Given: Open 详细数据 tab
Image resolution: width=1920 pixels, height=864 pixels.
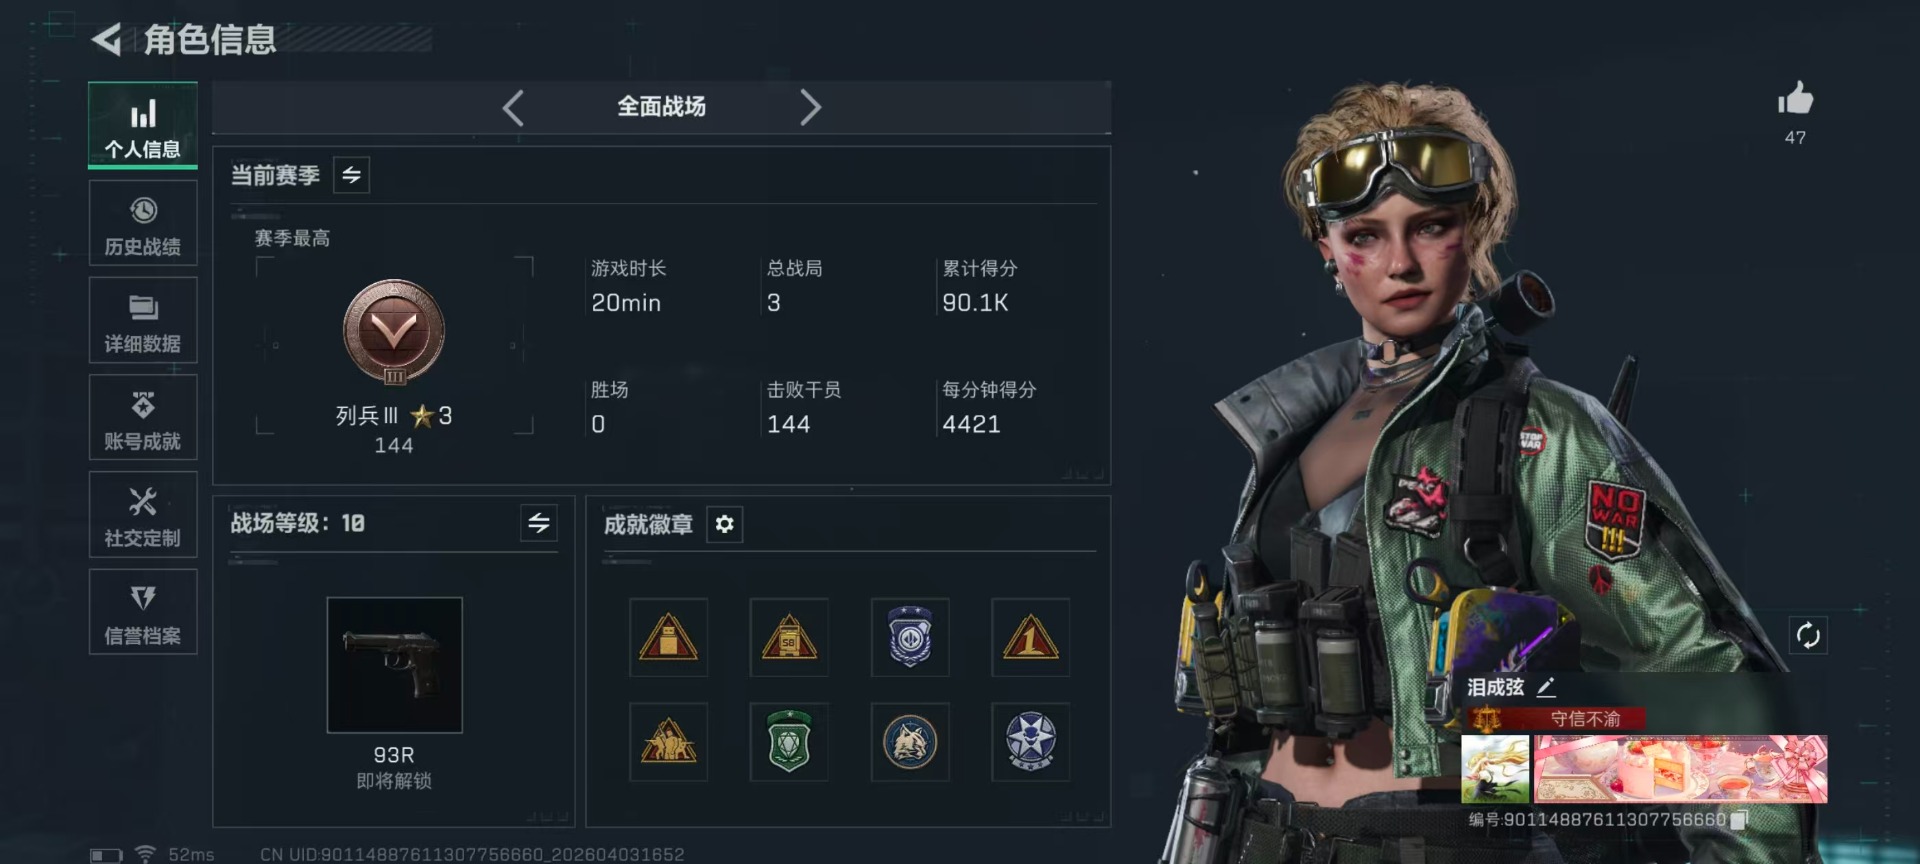Looking at the screenshot, I should pos(143,320).
